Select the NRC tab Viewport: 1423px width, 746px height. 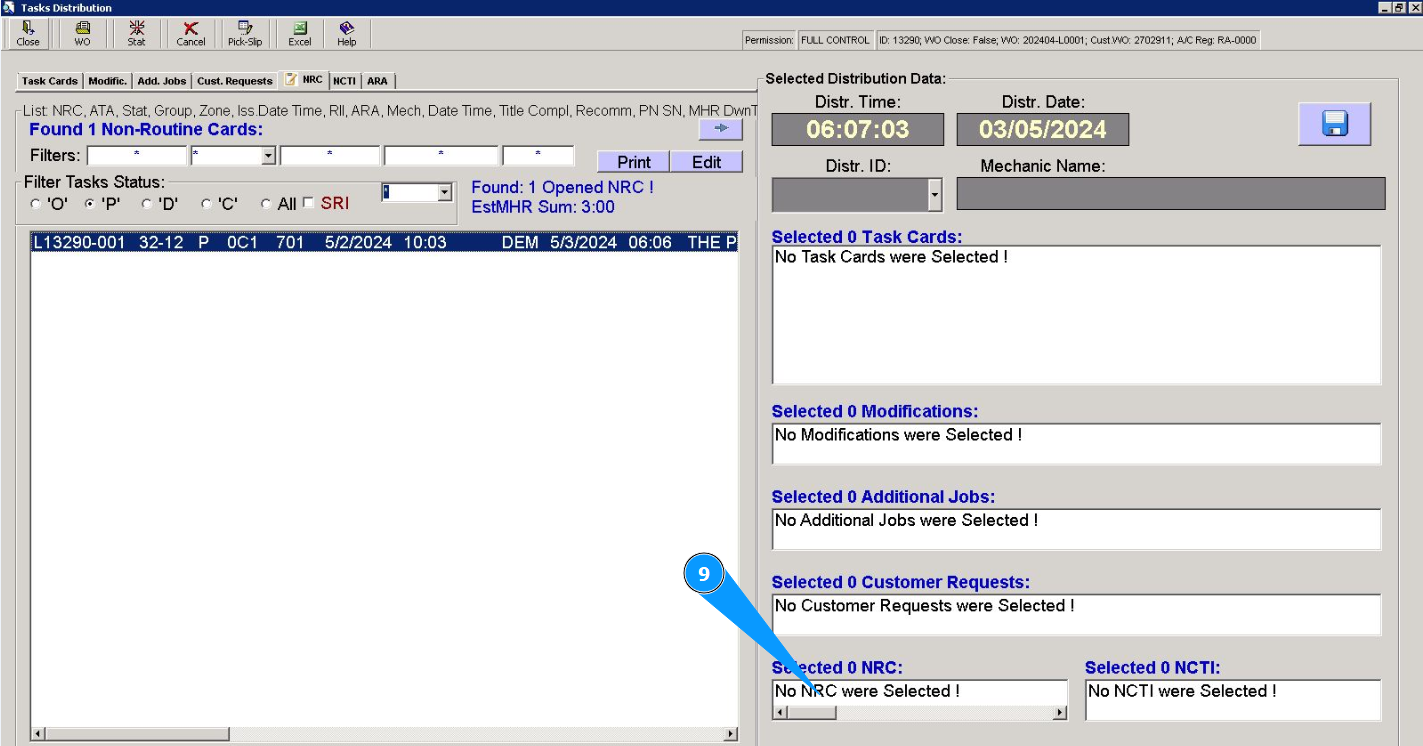click(x=304, y=79)
